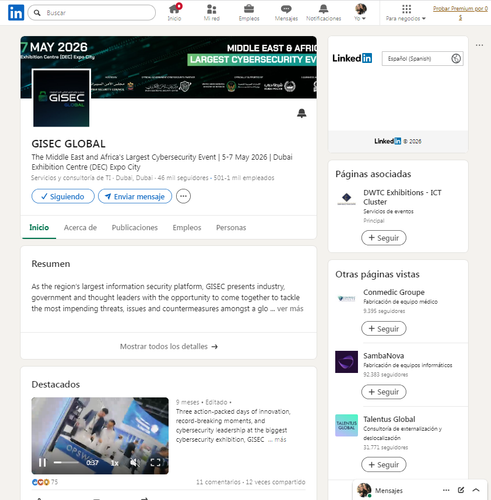The height and width of the screenshot is (500, 491).
Task: Open Conmedic Groupe page
Action: click(394, 292)
